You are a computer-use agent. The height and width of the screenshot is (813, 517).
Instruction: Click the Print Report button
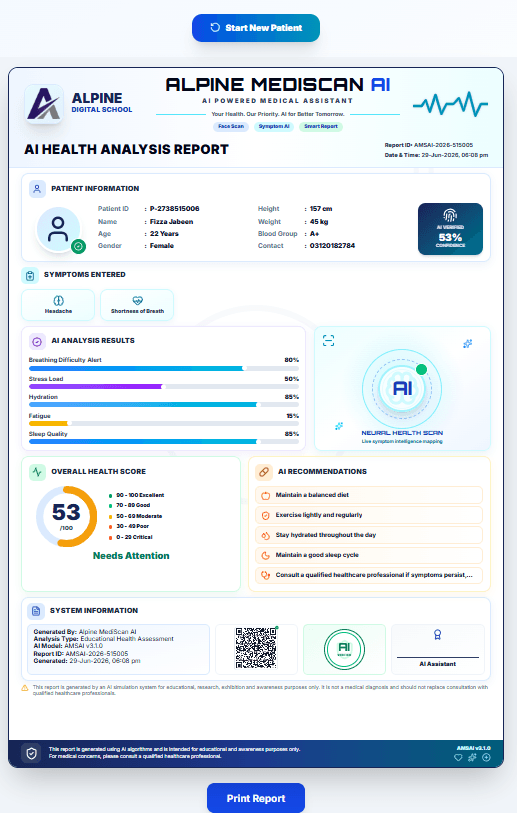(x=256, y=798)
